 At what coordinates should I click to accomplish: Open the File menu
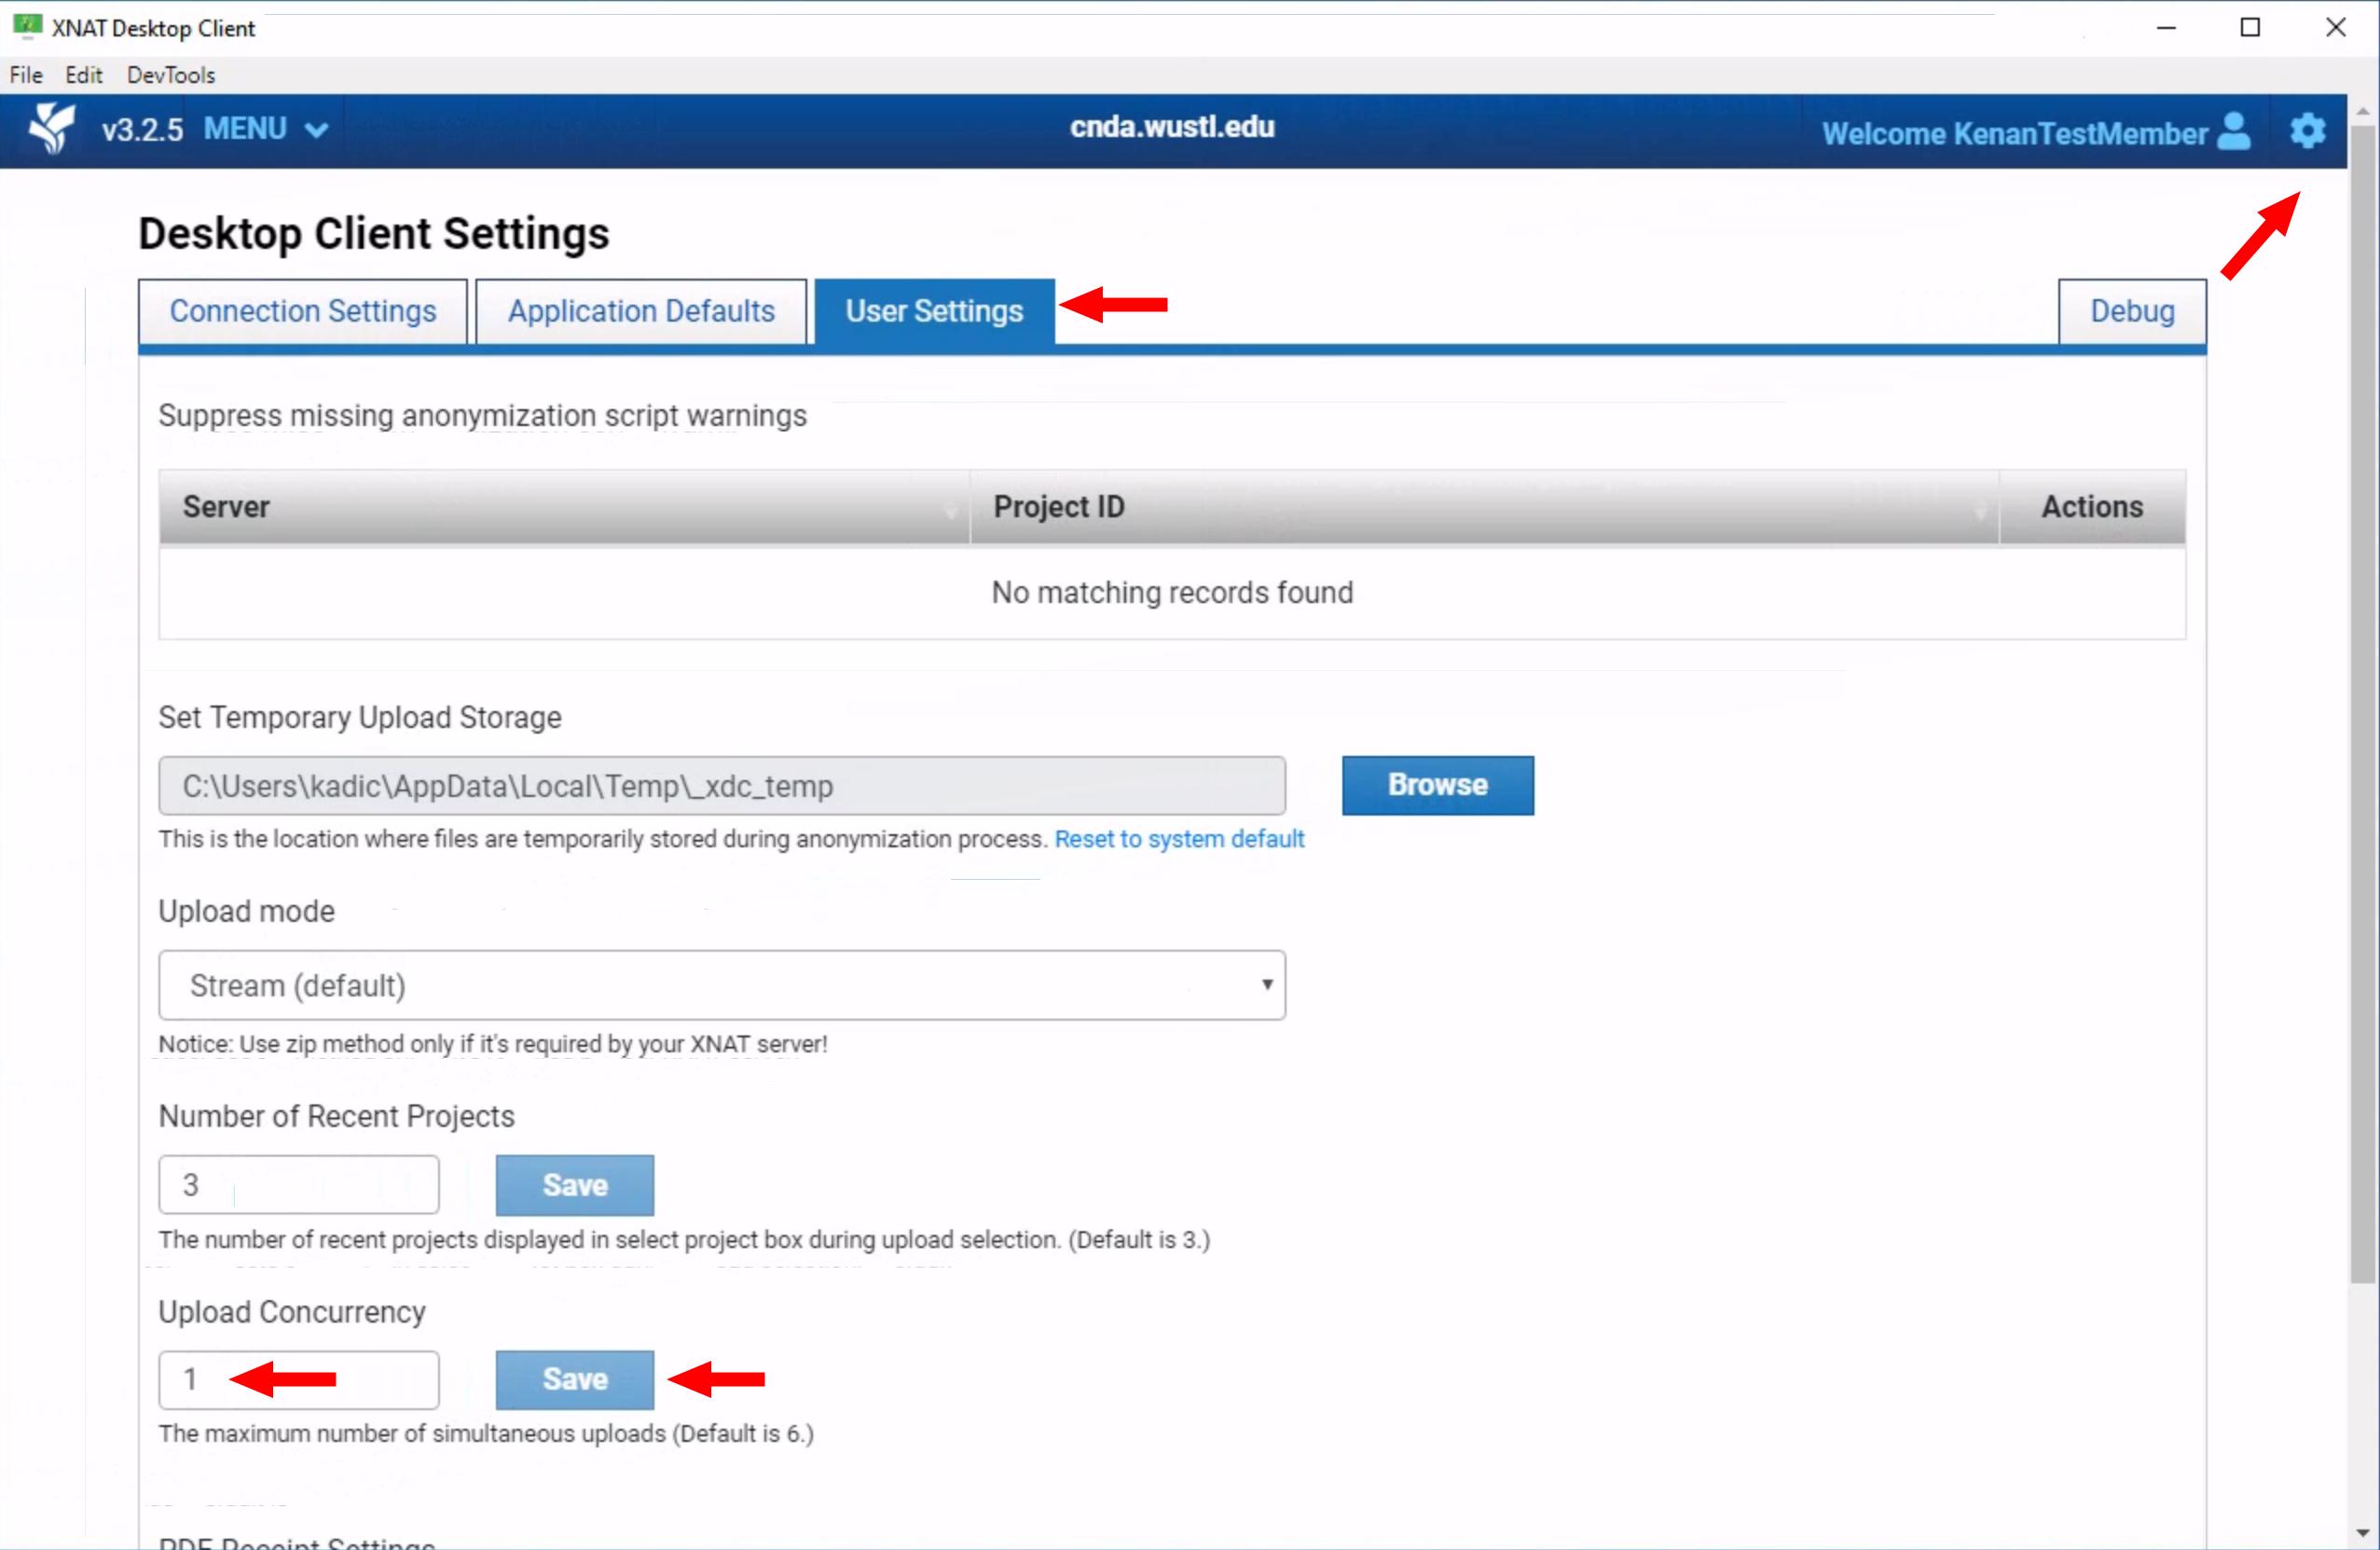pyautogui.click(x=26, y=75)
